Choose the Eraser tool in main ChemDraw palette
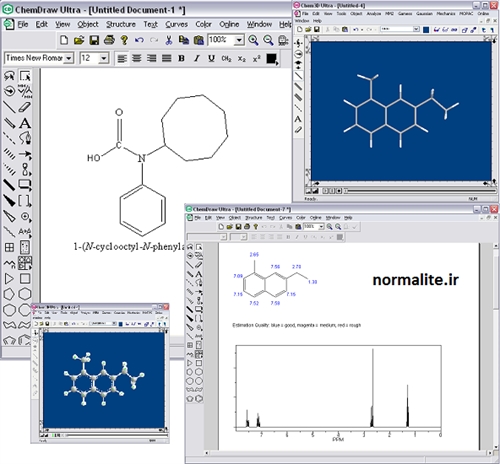500x464 pixels. (x=25, y=107)
